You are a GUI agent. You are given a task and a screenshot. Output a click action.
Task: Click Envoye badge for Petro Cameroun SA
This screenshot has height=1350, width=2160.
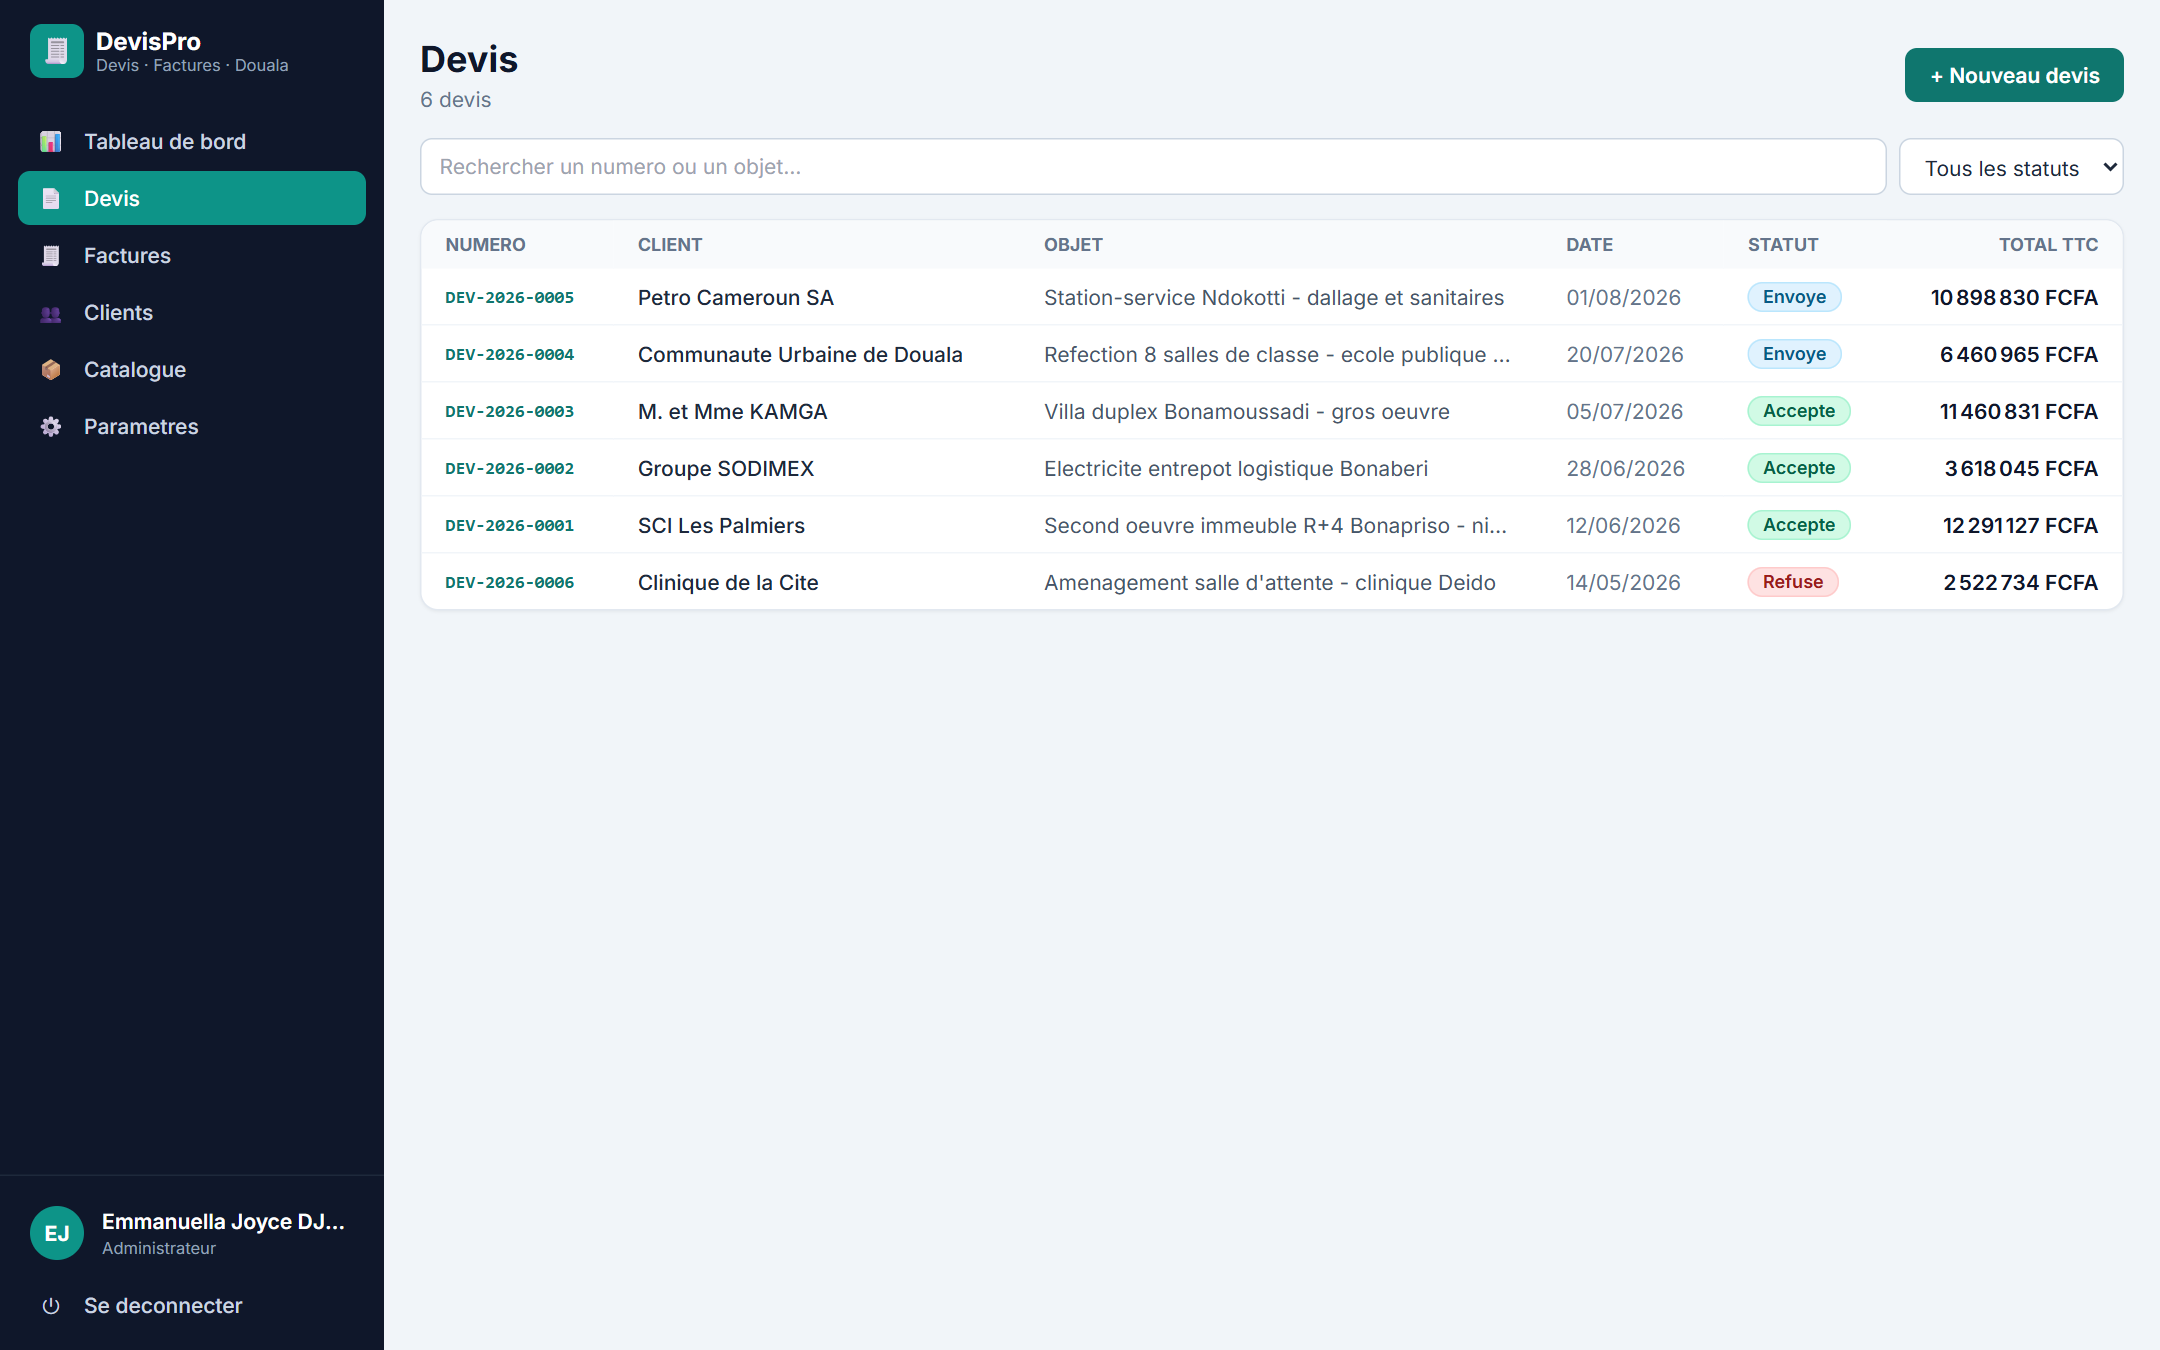(1794, 297)
